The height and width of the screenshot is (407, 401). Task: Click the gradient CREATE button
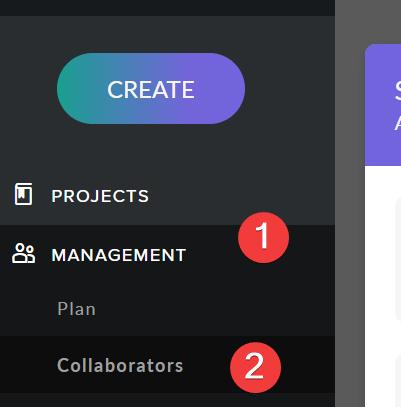(x=151, y=89)
